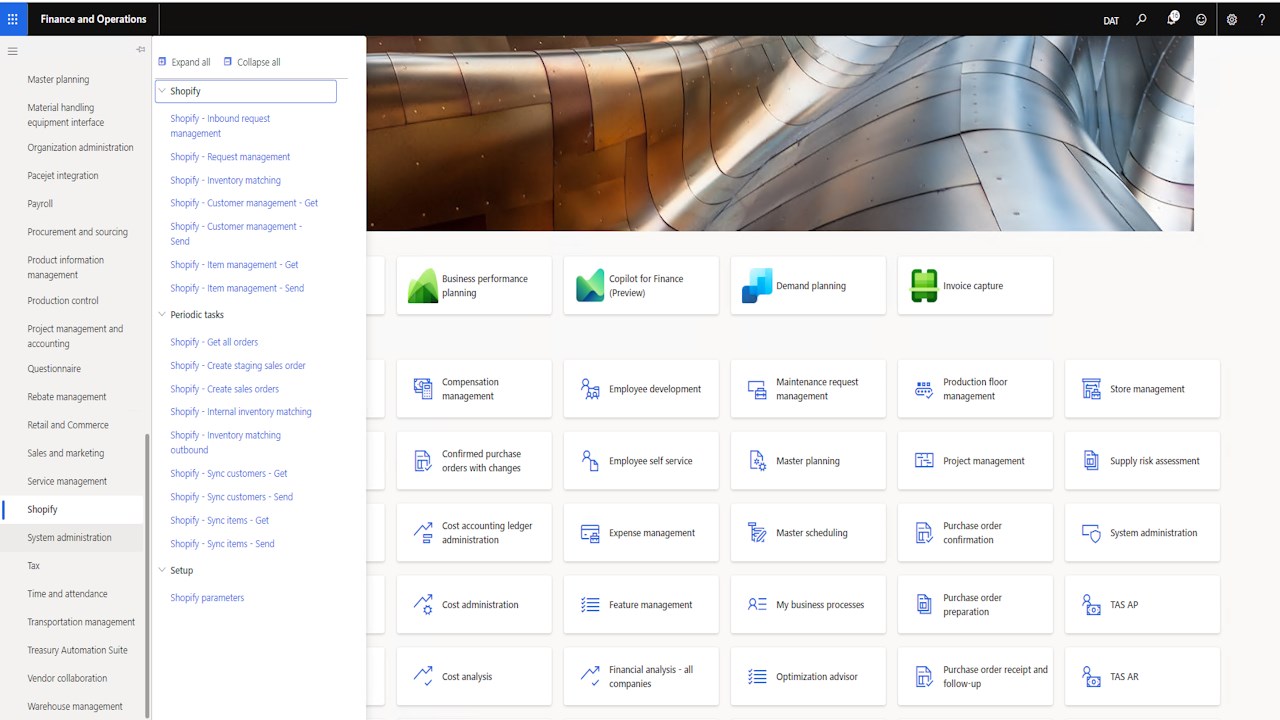The height and width of the screenshot is (720, 1280).
Task: Open Shopify - Internal inventory matching link
Action: [x=241, y=412]
